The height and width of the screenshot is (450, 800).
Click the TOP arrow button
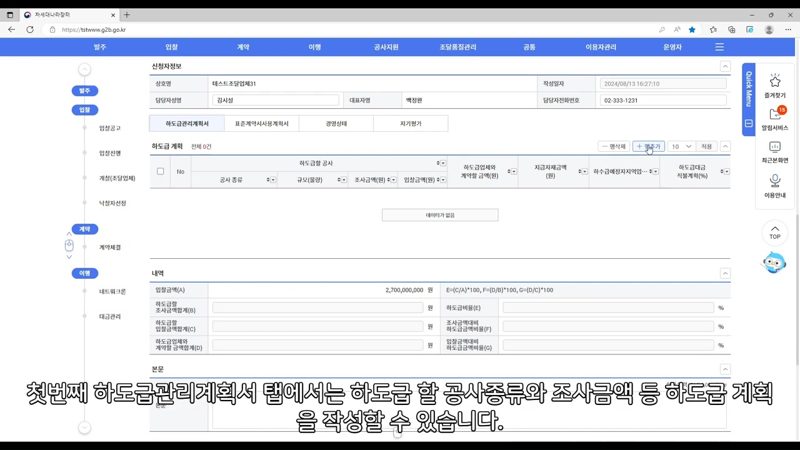pyautogui.click(x=774, y=232)
